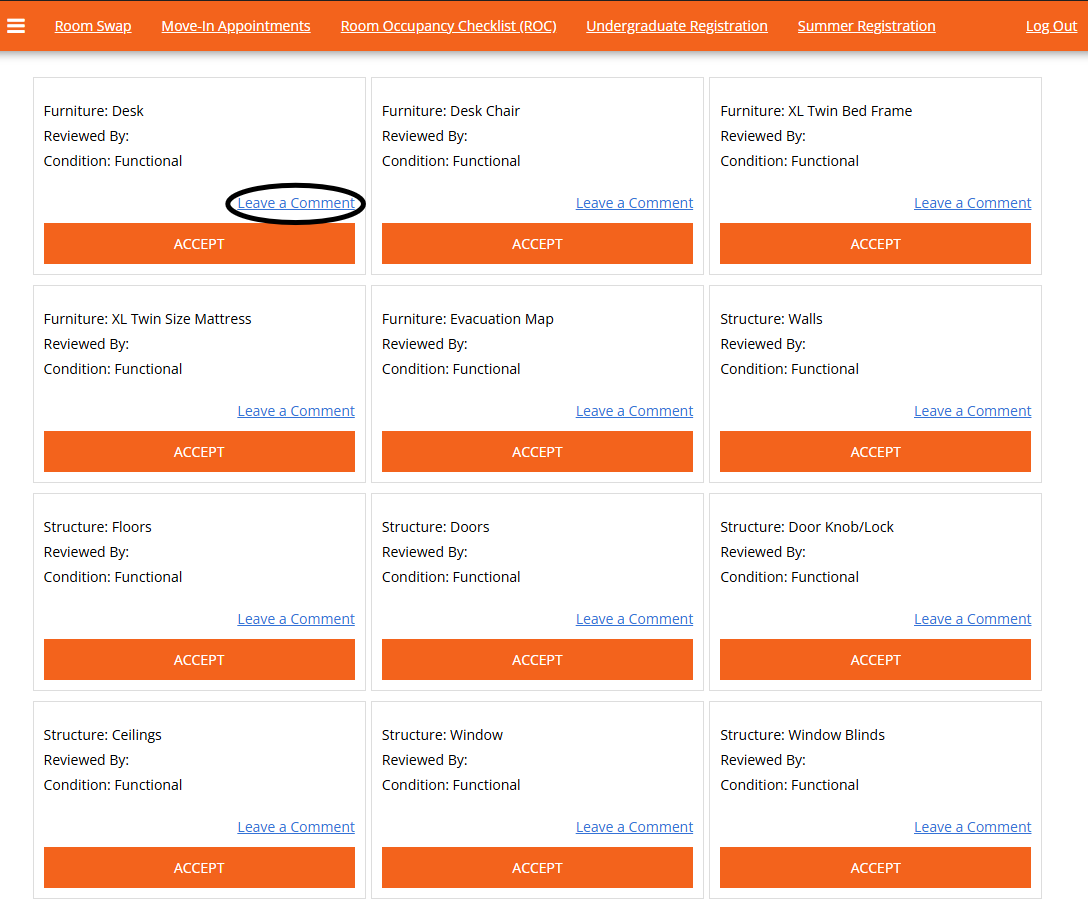
Task: Leave a comment on Door Knob/Lock
Action: 972,619
